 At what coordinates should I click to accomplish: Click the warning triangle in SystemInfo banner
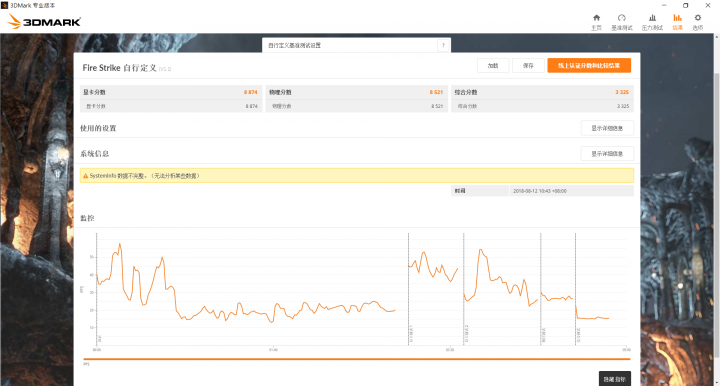click(x=85, y=176)
